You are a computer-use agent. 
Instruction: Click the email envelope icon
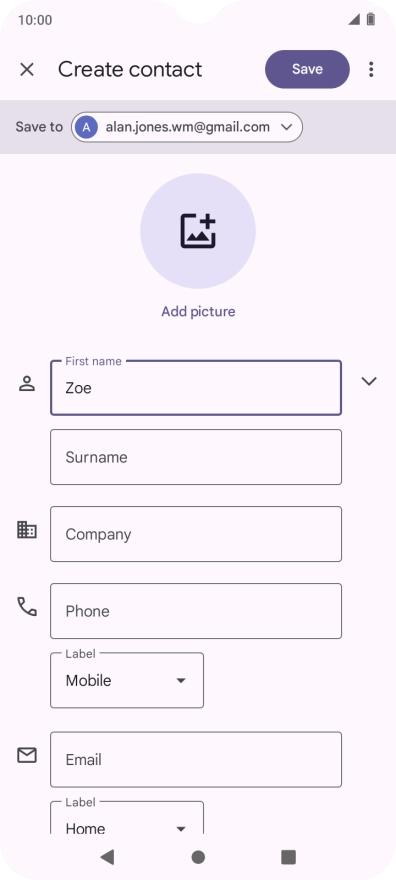27,755
